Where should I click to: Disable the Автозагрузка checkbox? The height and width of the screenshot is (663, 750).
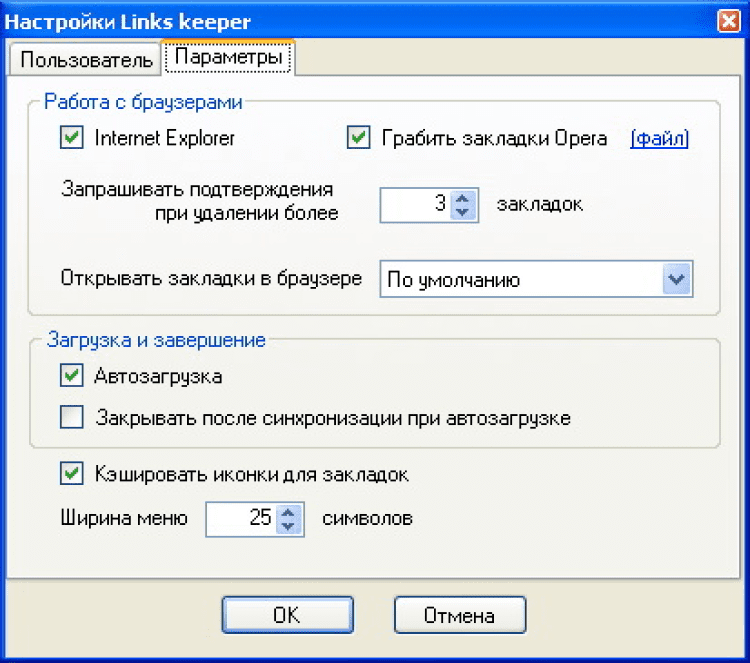71,377
